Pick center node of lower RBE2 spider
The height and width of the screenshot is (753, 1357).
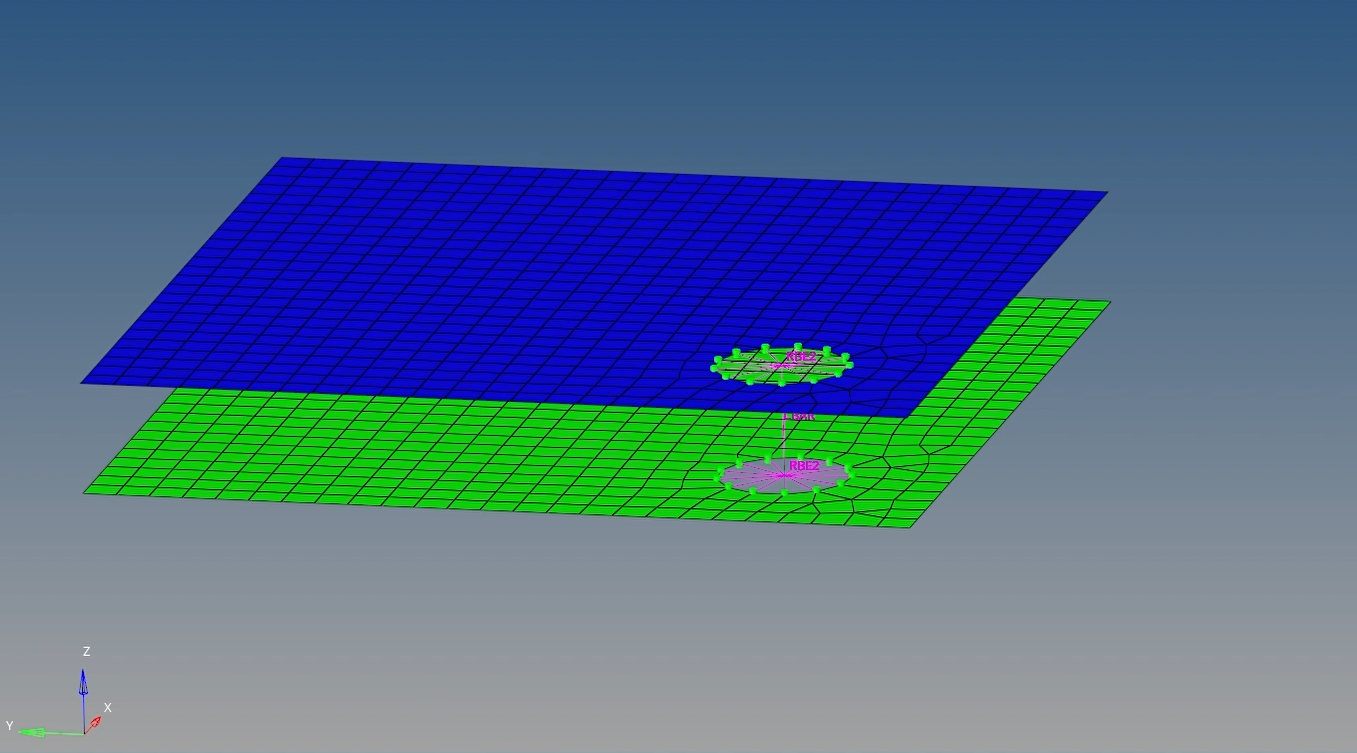[783, 475]
